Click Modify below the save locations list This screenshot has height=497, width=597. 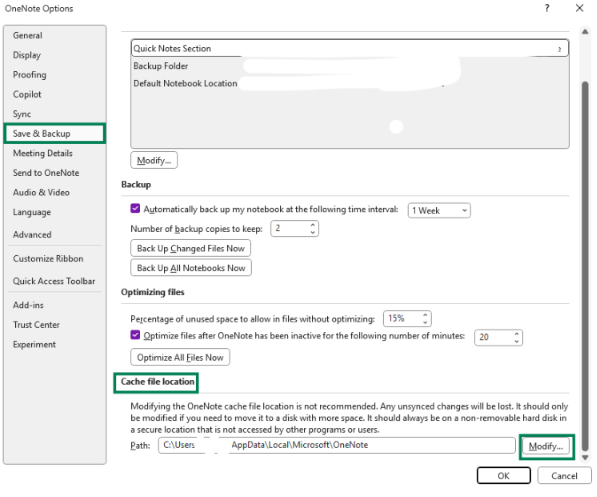(x=154, y=160)
